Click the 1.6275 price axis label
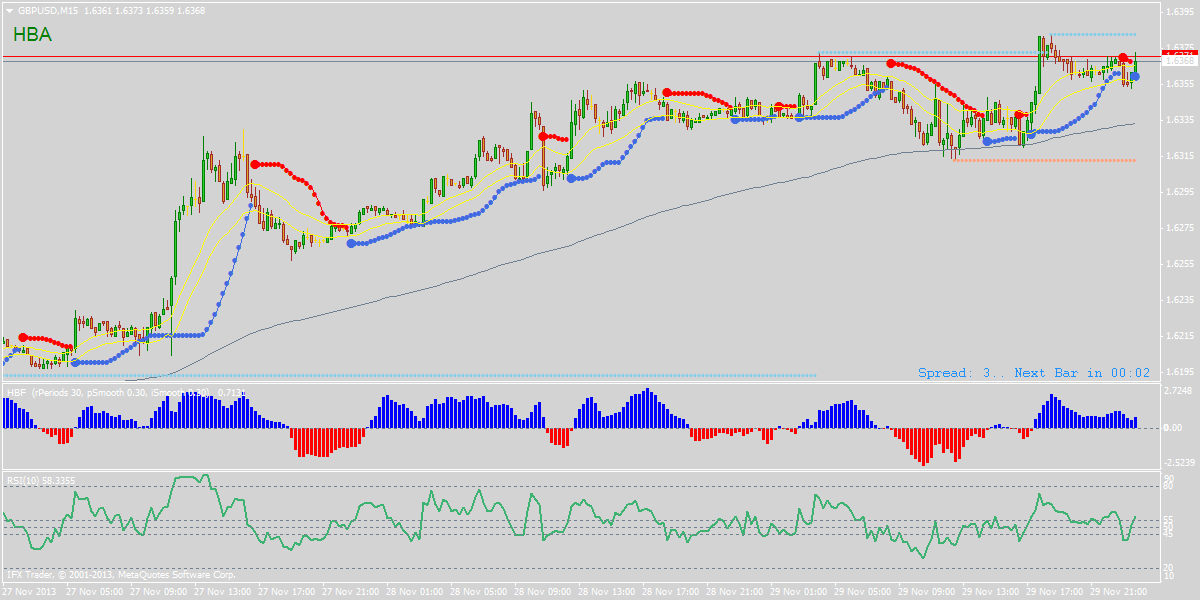The image size is (1200, 600). (1180, 228)
